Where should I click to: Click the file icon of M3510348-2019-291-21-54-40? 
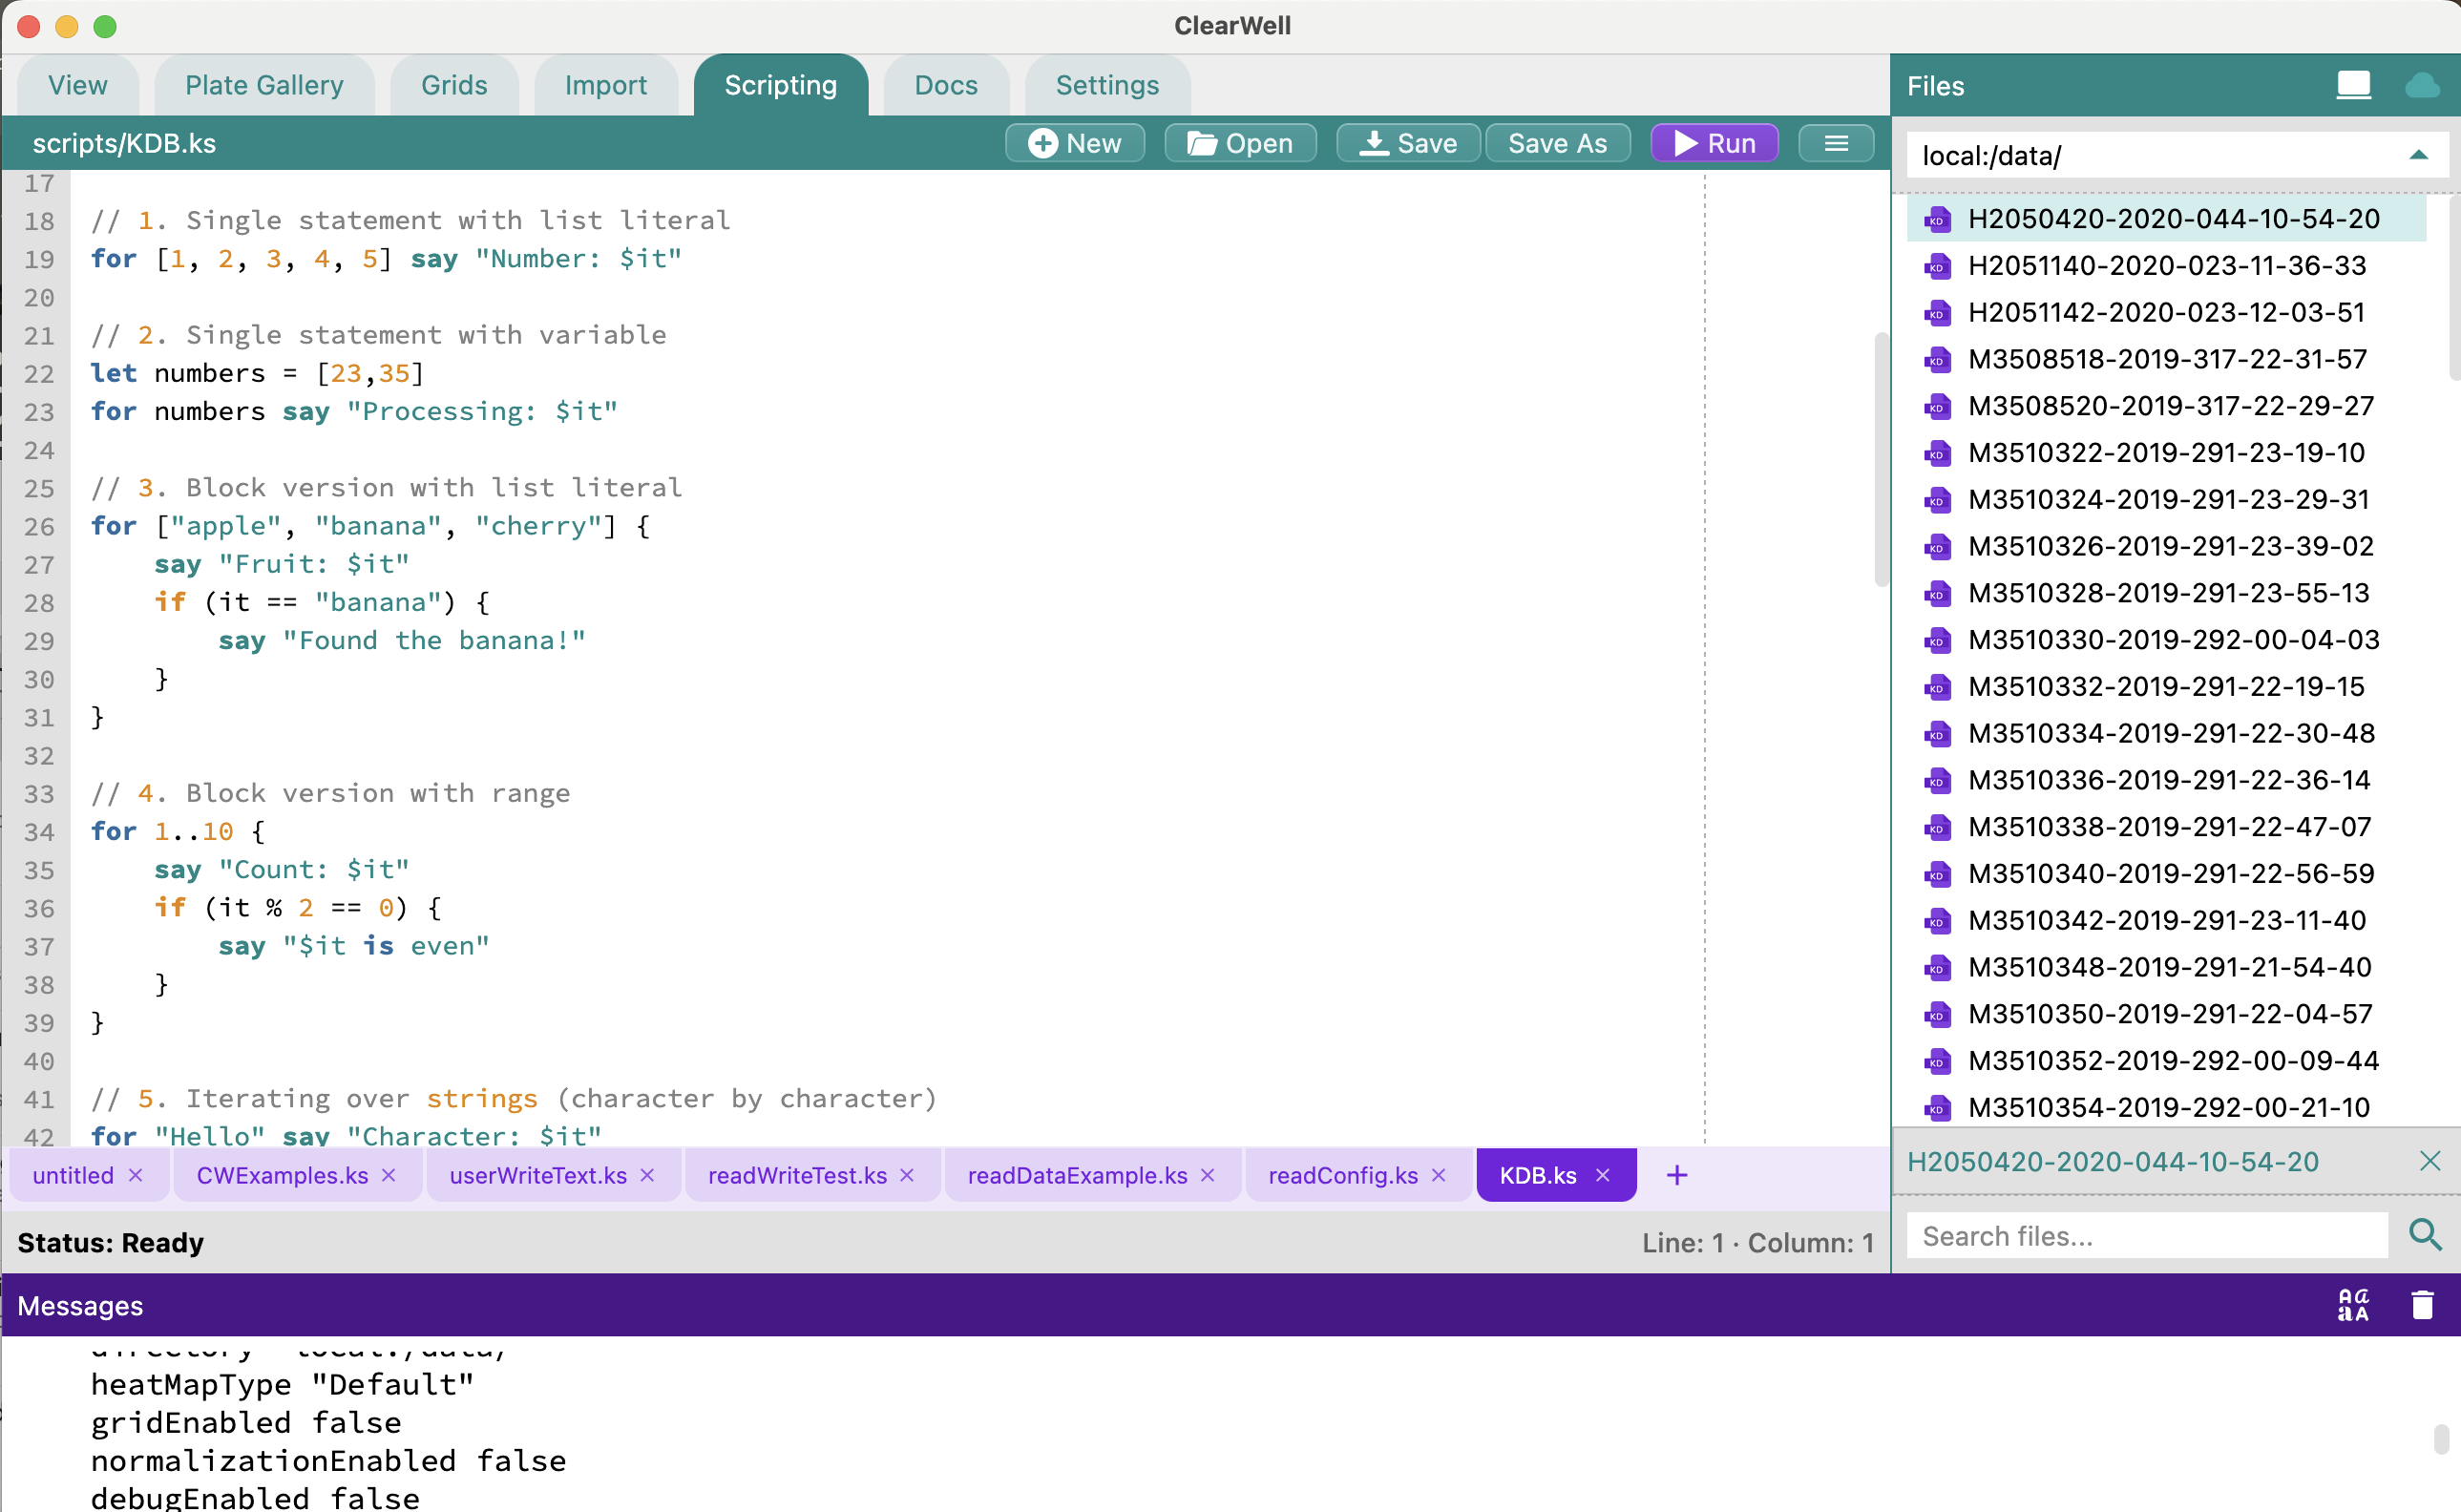(x=1937, y=968)
